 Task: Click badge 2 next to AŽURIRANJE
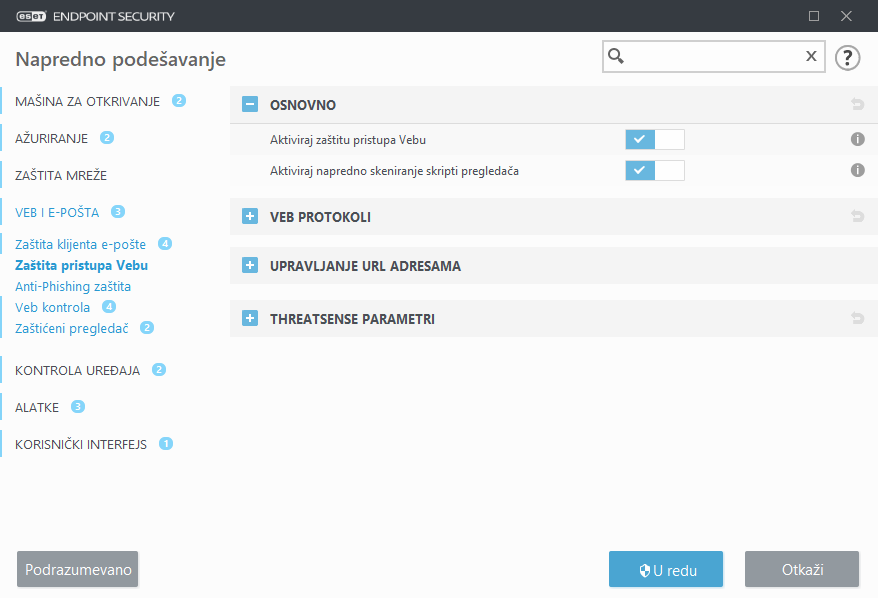pos(106,138)
